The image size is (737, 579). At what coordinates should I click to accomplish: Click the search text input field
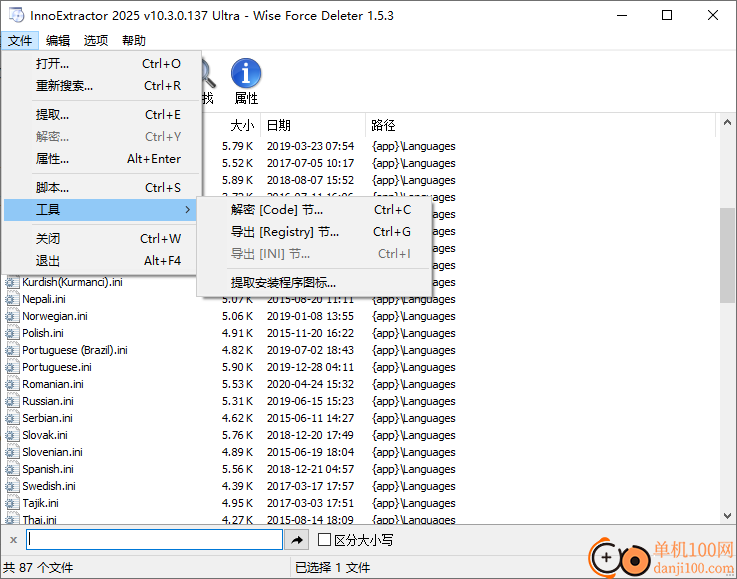[x=154, y=540]
